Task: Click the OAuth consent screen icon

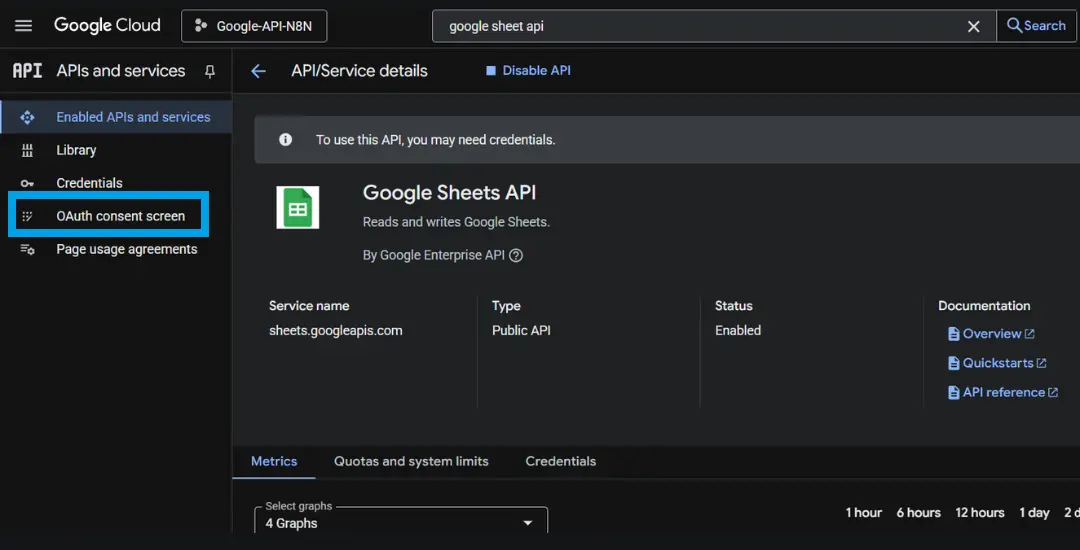Action: 28,216
